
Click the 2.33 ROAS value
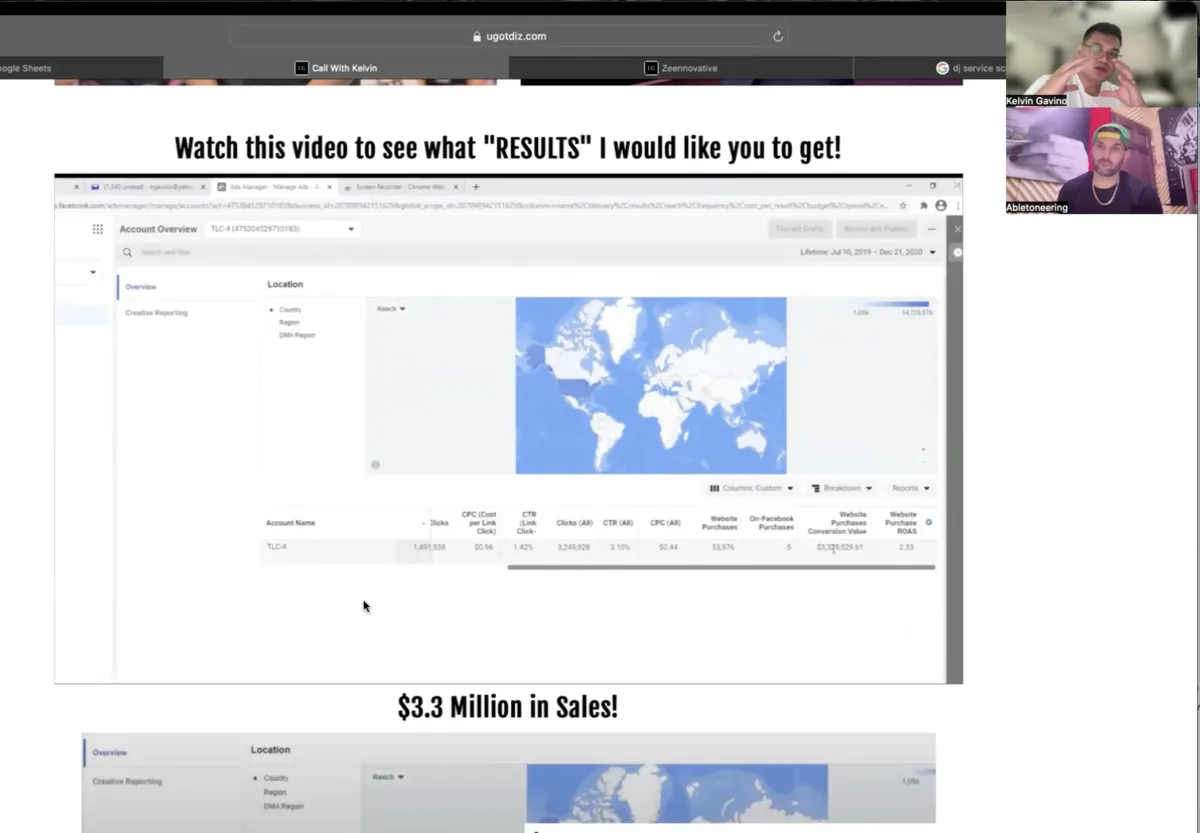point(906,547)
